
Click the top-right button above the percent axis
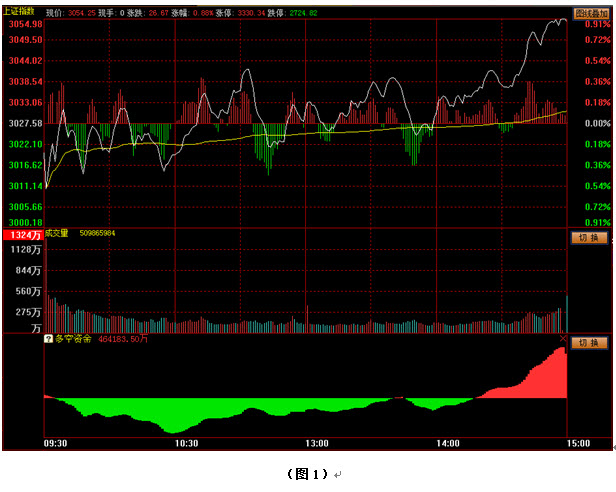point(589,13)
